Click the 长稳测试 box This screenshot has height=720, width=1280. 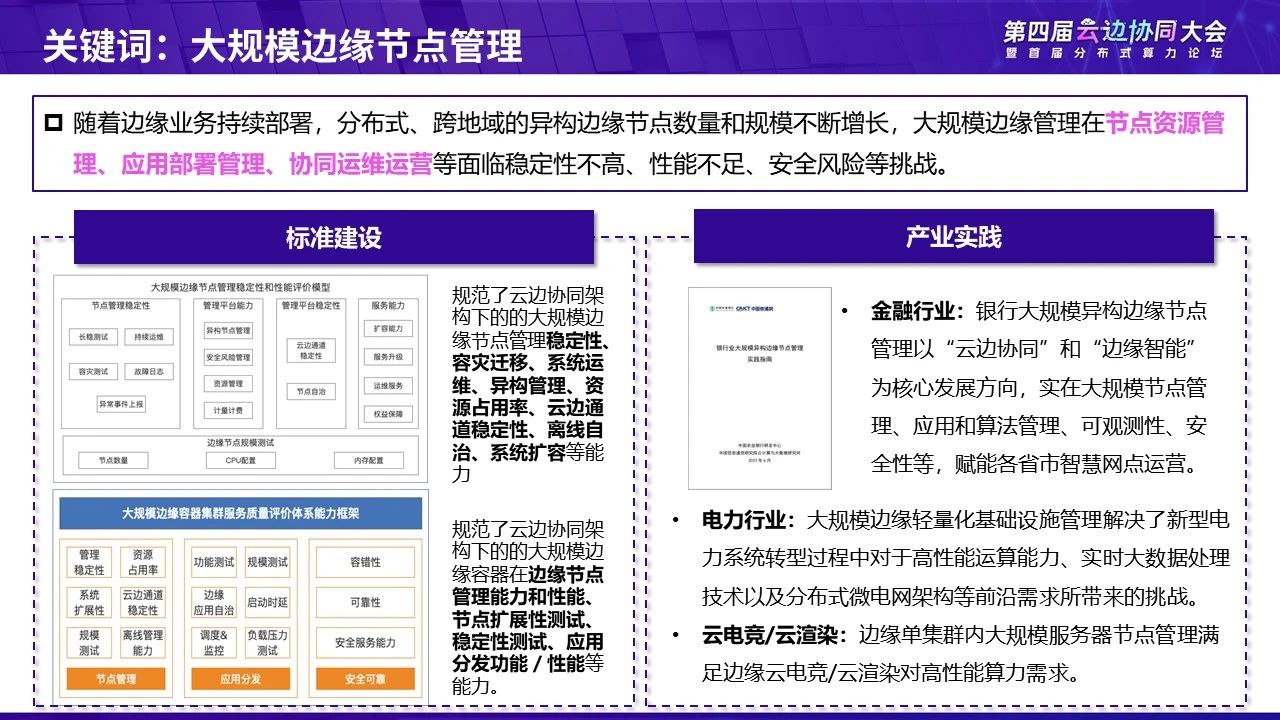tap(93, 337)
